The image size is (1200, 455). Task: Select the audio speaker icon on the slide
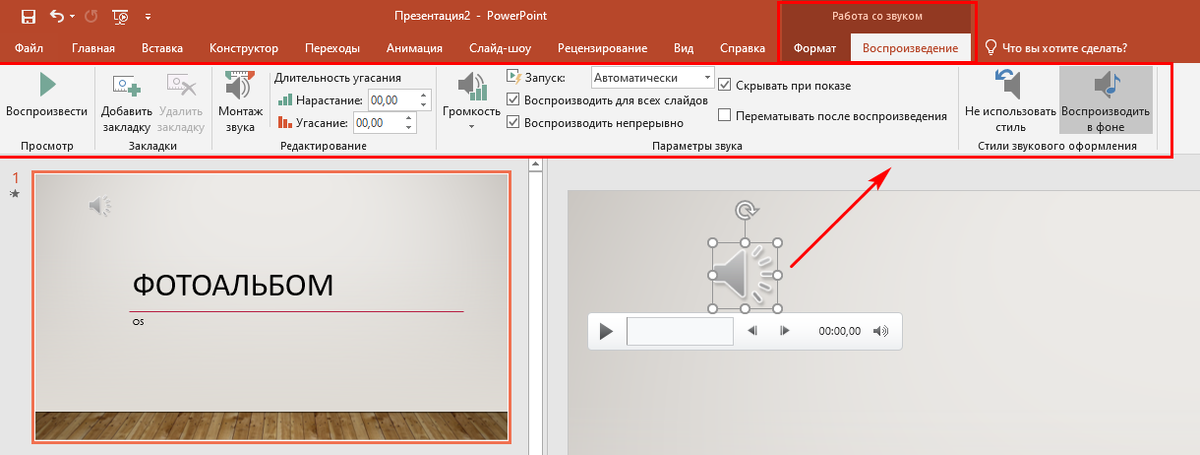coord(745,275)
